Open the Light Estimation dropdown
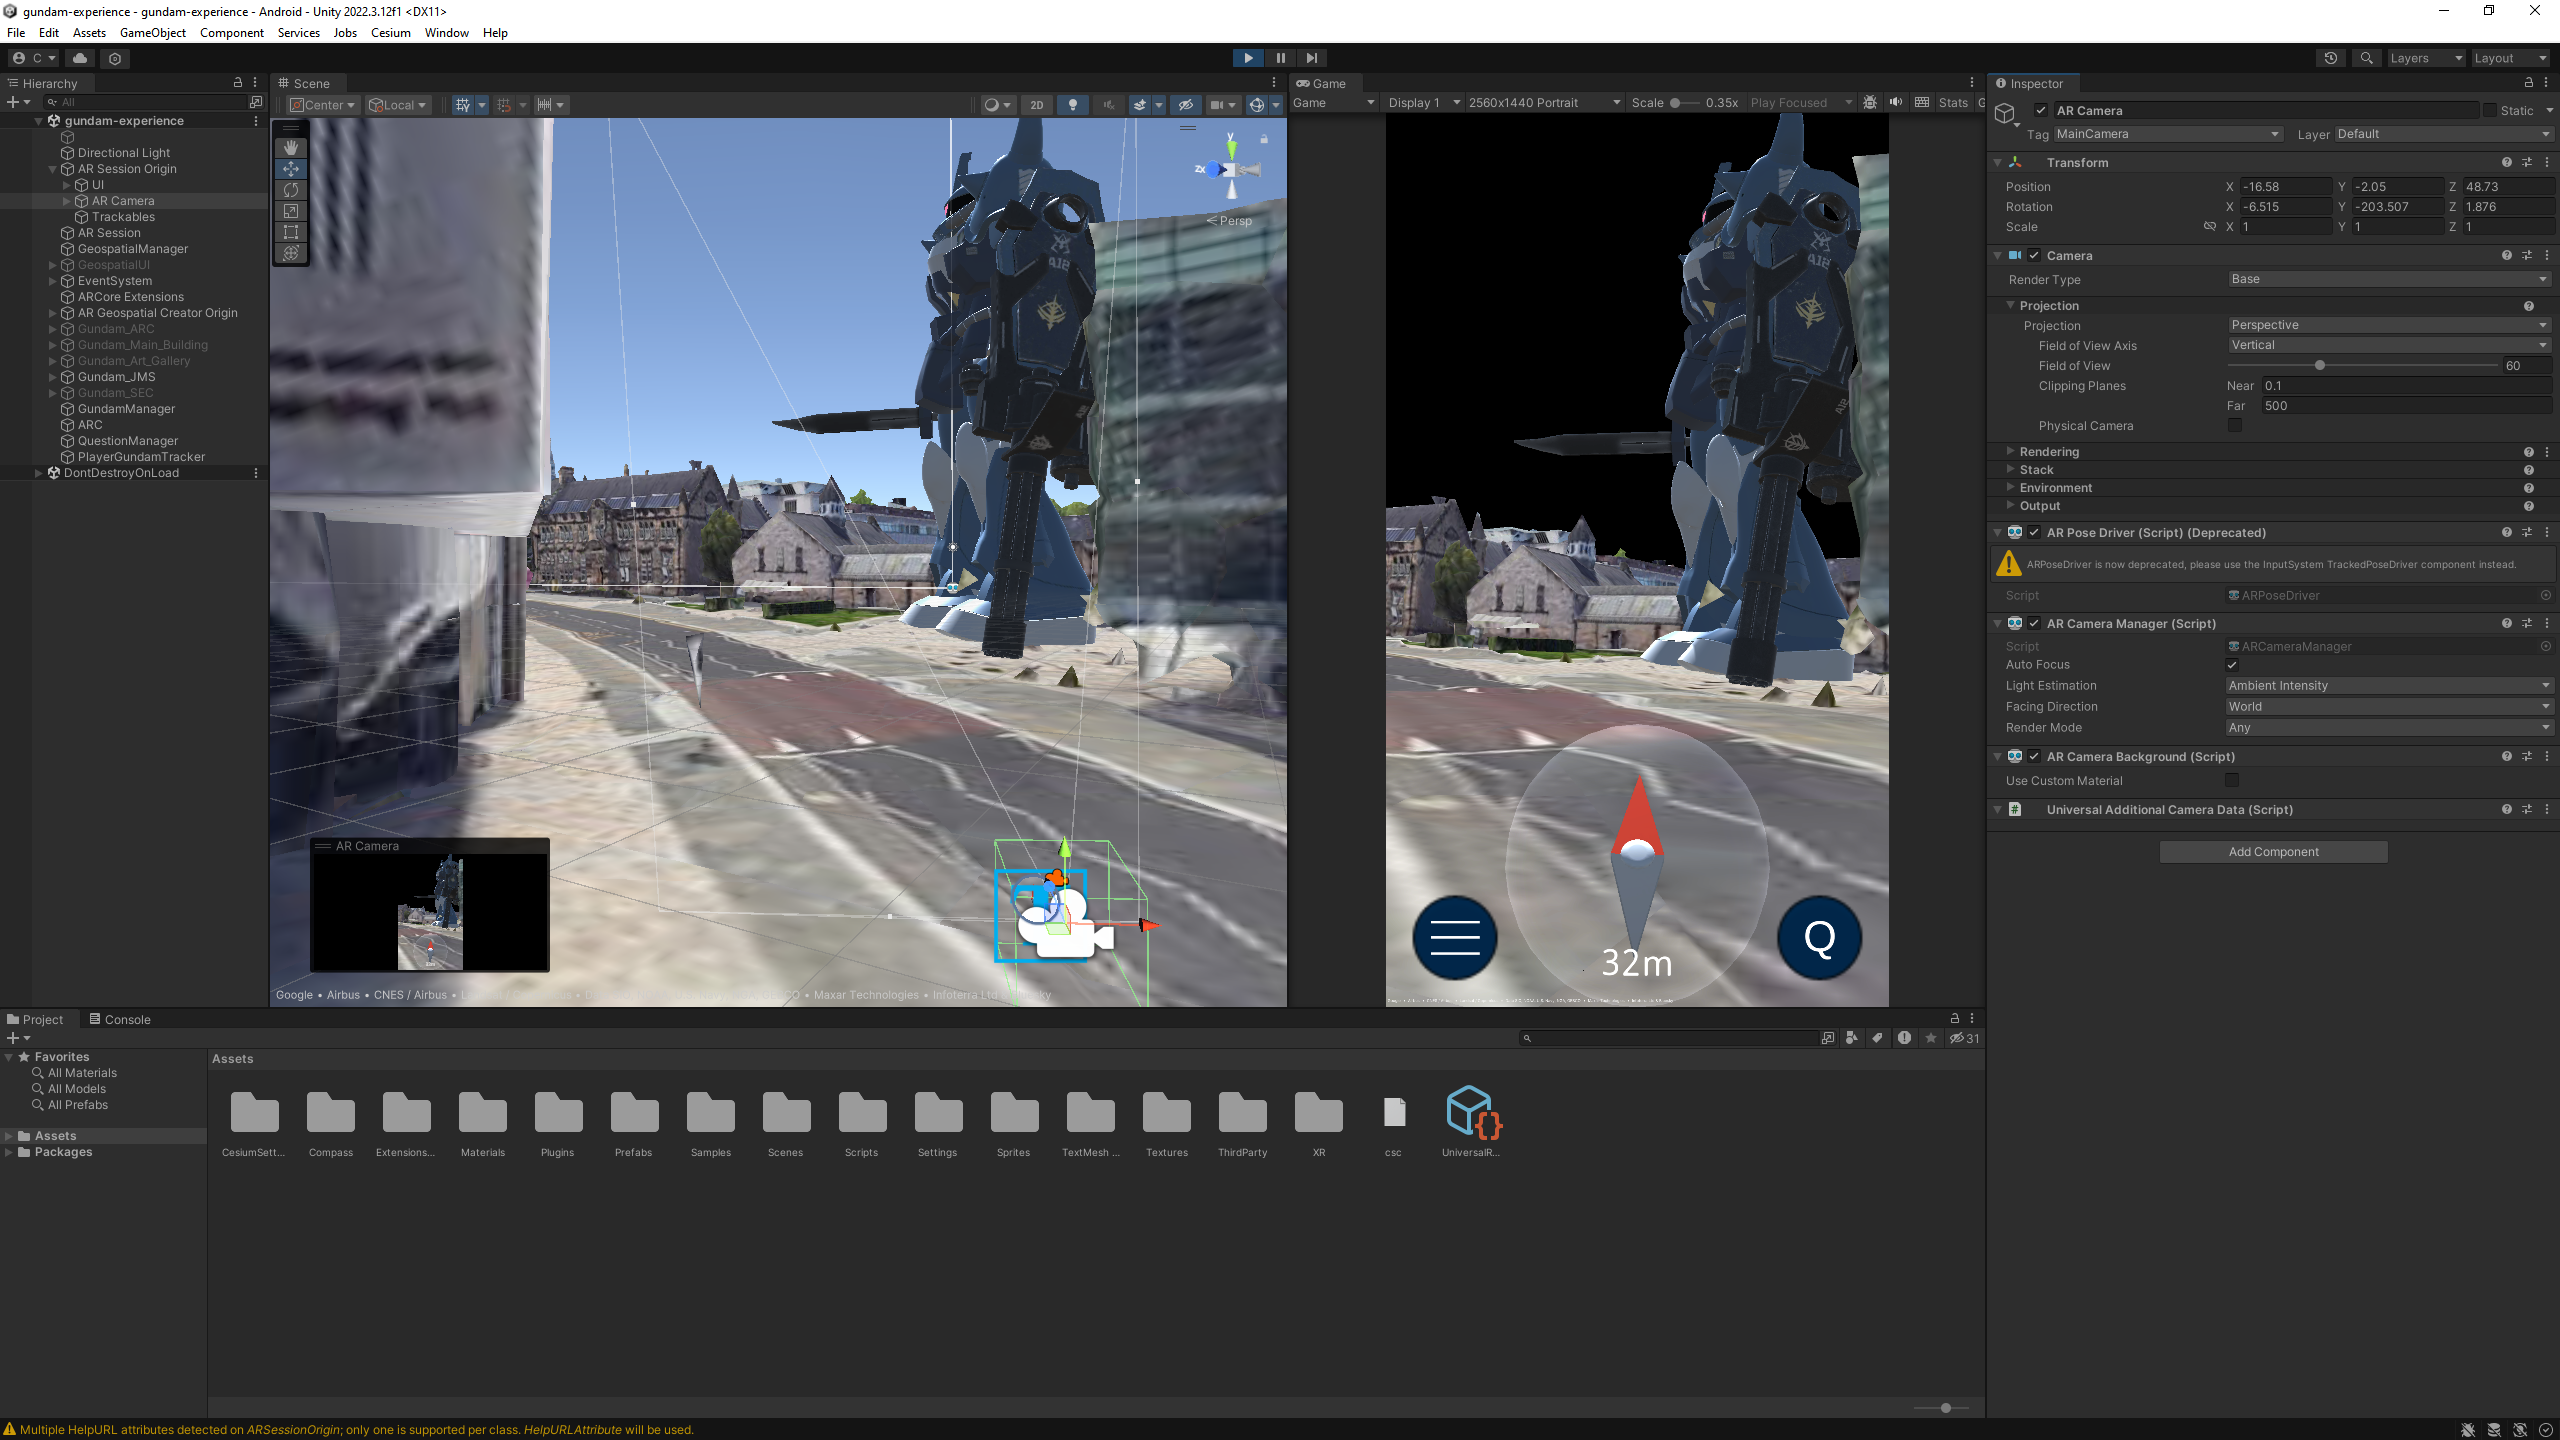2560x1440 pixels. (x=2388, y=685)
